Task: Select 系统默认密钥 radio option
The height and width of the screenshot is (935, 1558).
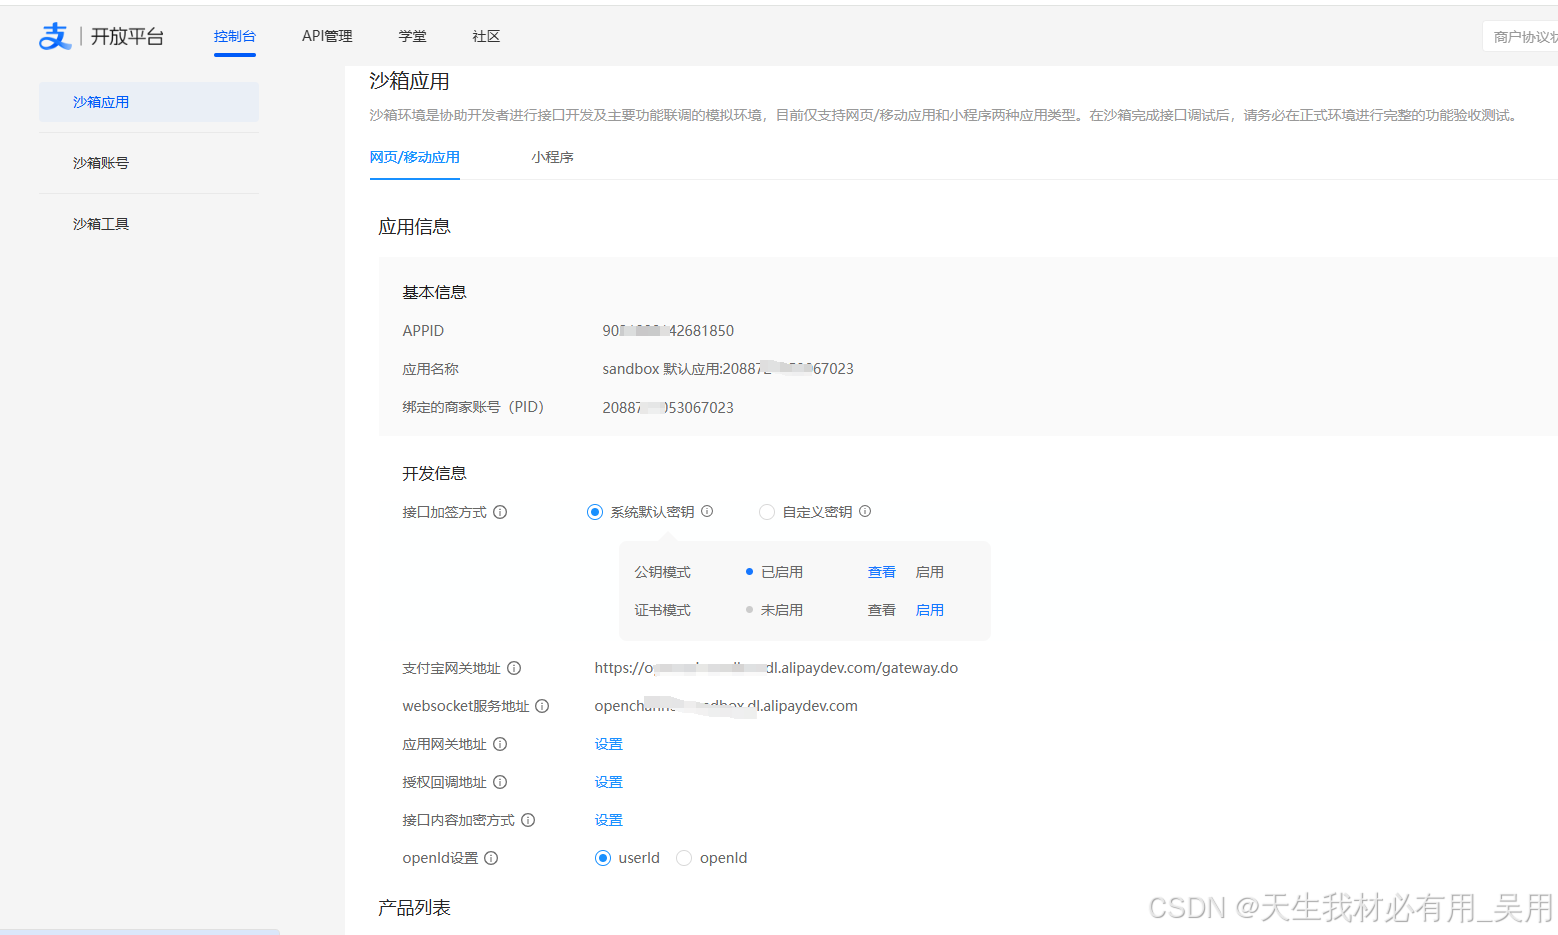Action: click(595, 512)
